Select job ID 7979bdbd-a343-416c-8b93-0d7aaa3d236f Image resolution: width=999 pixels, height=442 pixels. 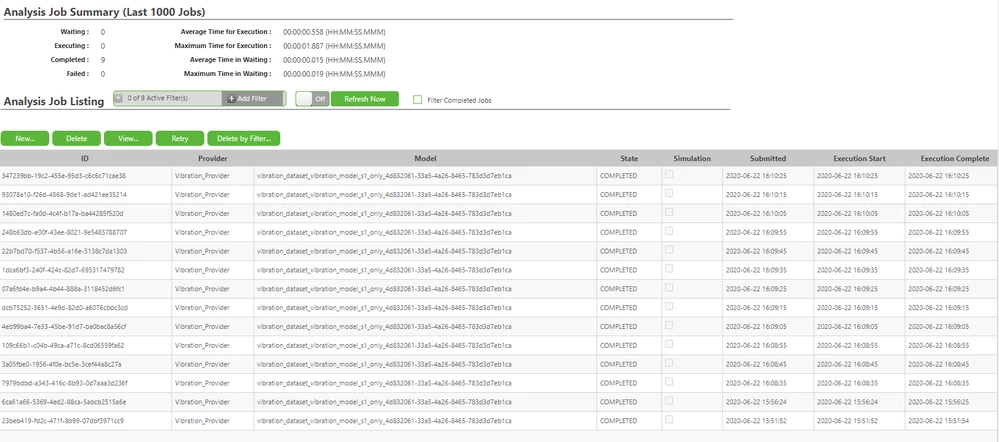(x=64, y=383)
